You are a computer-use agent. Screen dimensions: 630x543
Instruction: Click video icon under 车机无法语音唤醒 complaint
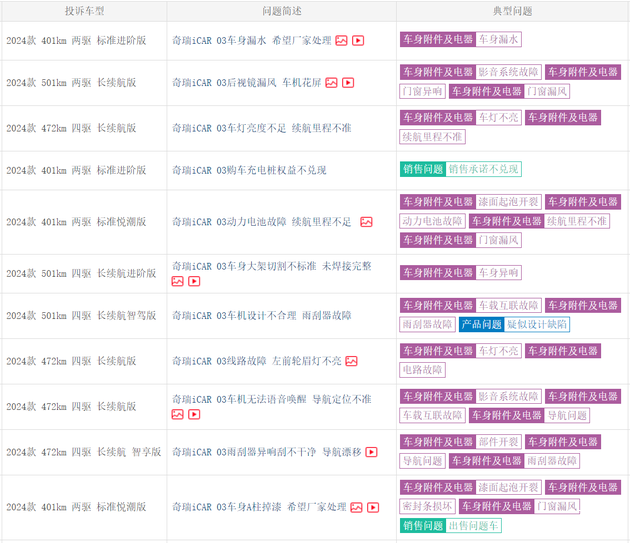tap(194, 414)
